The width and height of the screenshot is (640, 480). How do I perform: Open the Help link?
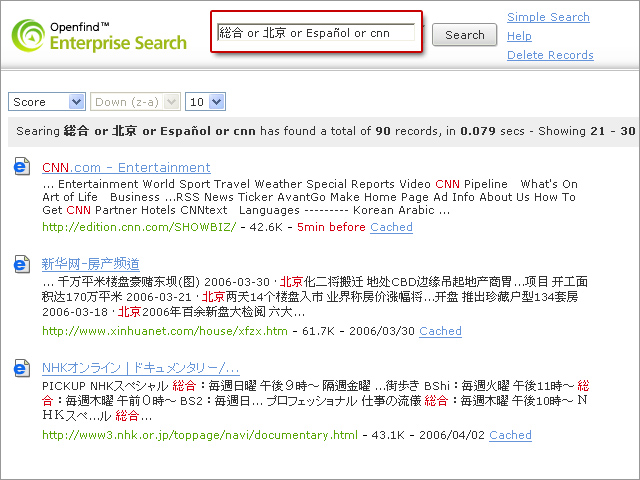click(x=519, y=36)
